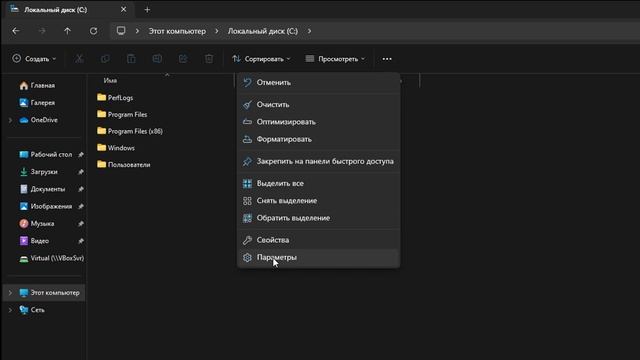The height and width of the screenshot is (360, 640).
Task: Select the Program Files folder
Action: pos(122,114)
